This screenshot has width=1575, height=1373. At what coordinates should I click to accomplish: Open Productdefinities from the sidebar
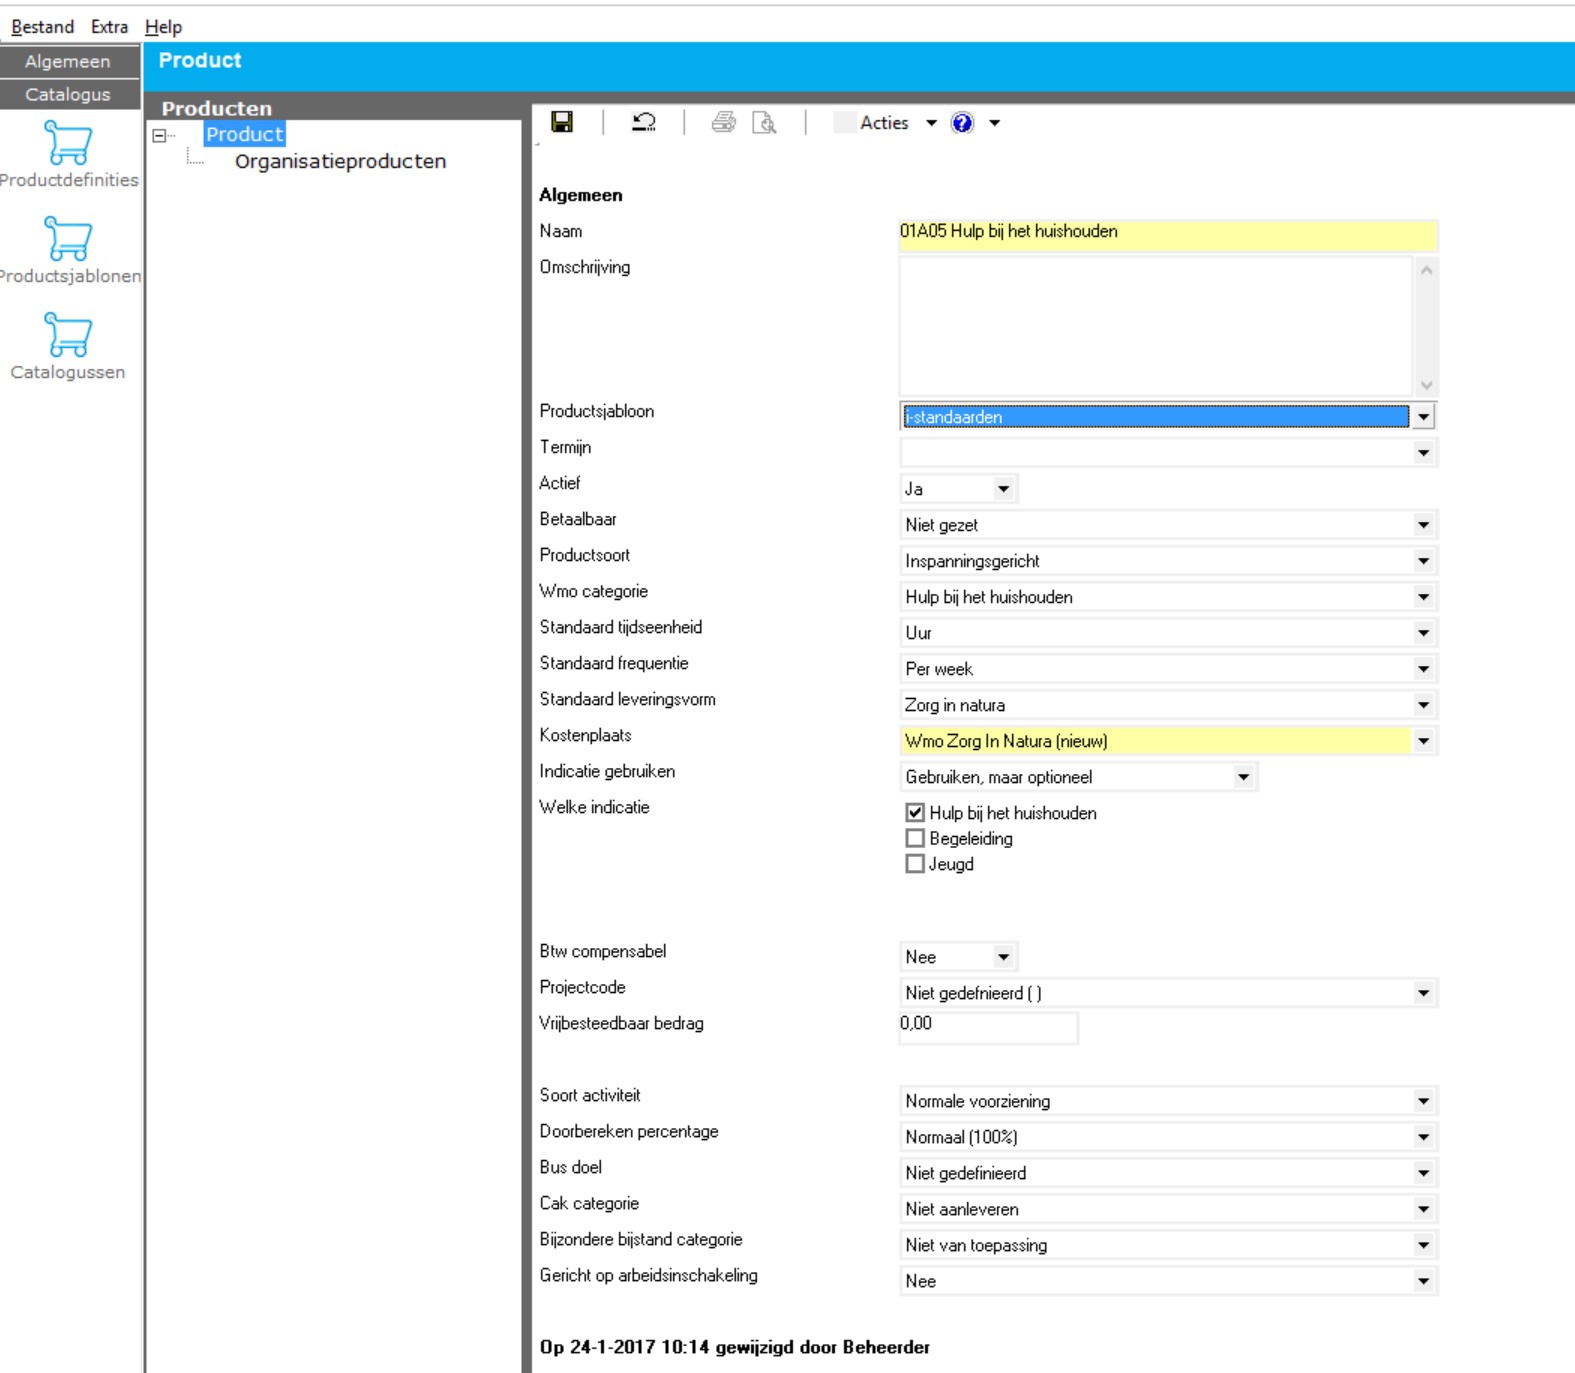click(x=68, y=145)
